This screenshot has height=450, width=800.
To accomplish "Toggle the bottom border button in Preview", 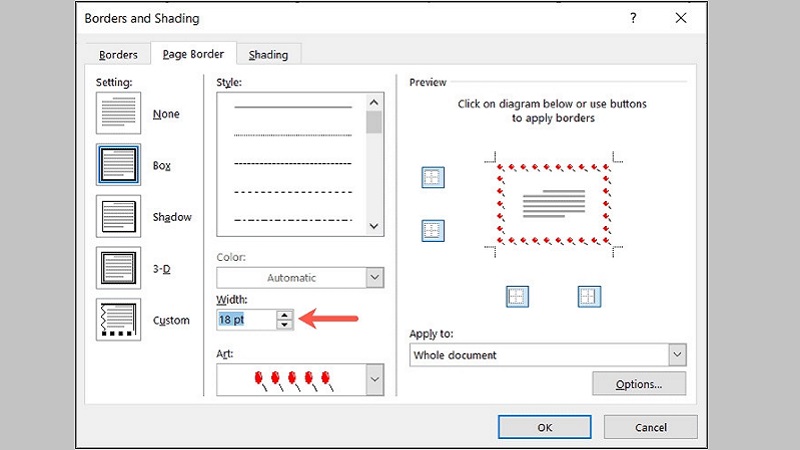I will (x=433, y=231).
